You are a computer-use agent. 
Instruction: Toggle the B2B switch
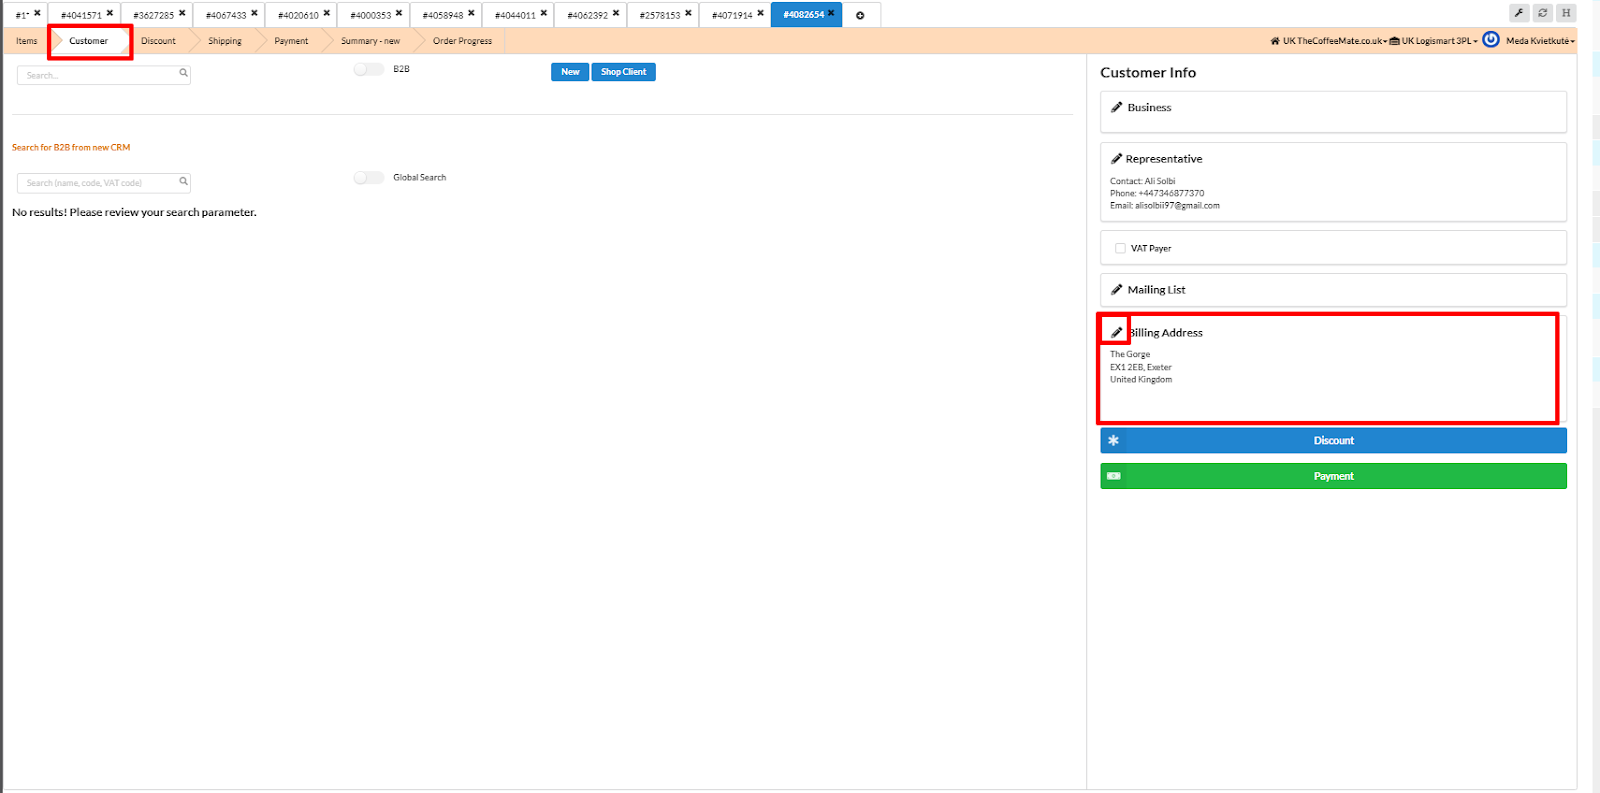[x=369, y=69]
